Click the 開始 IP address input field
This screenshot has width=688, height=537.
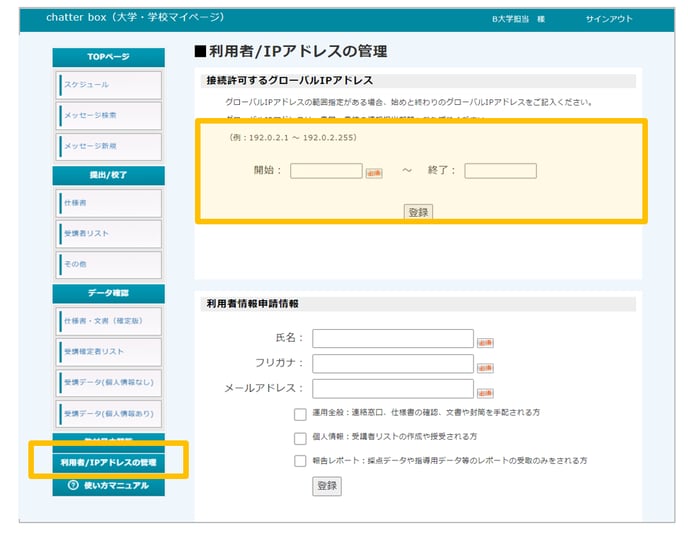coord(326,171)
